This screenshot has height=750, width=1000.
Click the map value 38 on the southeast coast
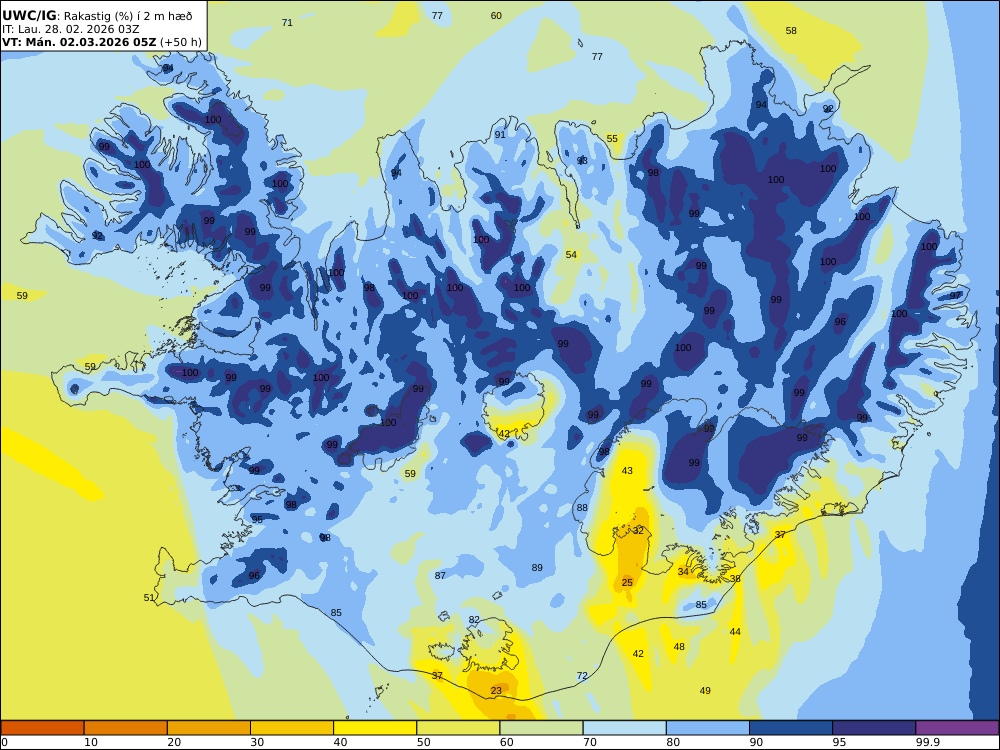click(735, 578)
